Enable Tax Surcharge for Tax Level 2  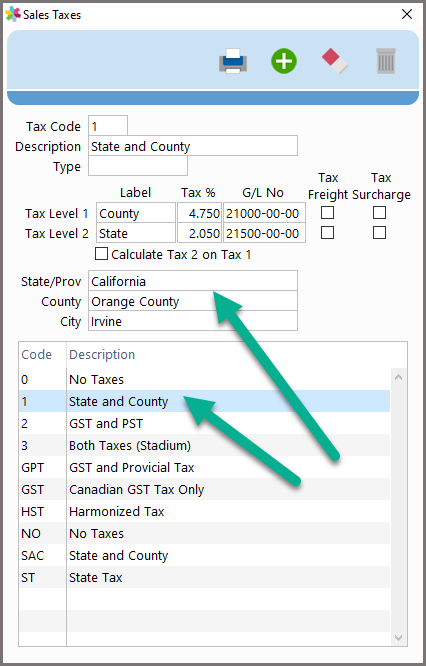(379, 232)
